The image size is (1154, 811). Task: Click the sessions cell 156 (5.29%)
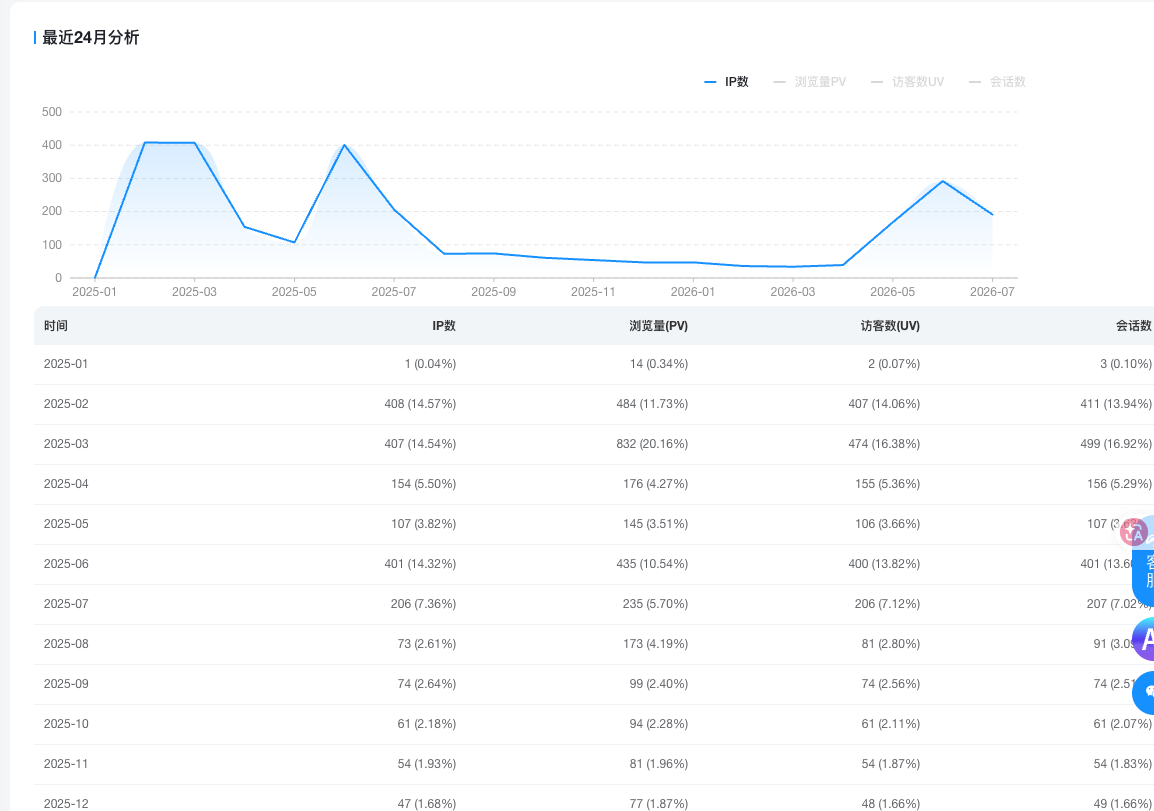point(1119,484)
